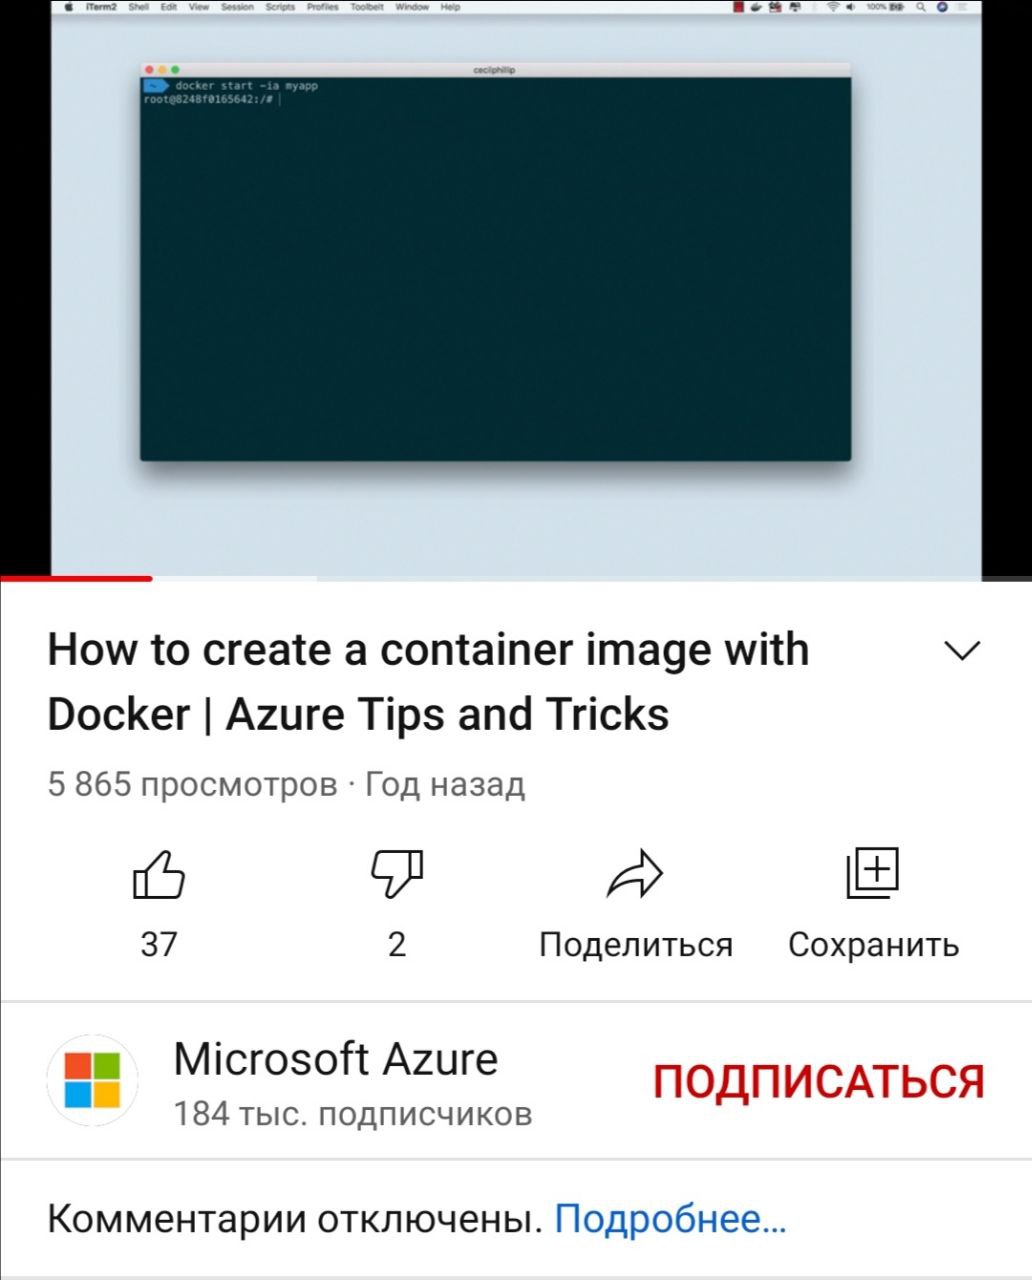Tap the like thumbs-up icon

click(x=159, y=875)
